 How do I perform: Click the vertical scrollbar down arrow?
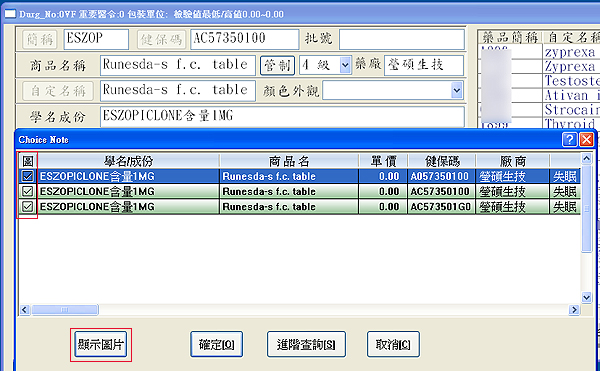click(586, 297)
